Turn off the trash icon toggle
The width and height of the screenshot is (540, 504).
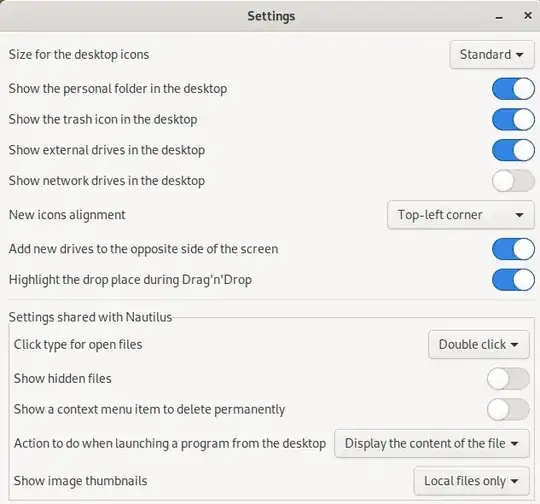point(513,119)
